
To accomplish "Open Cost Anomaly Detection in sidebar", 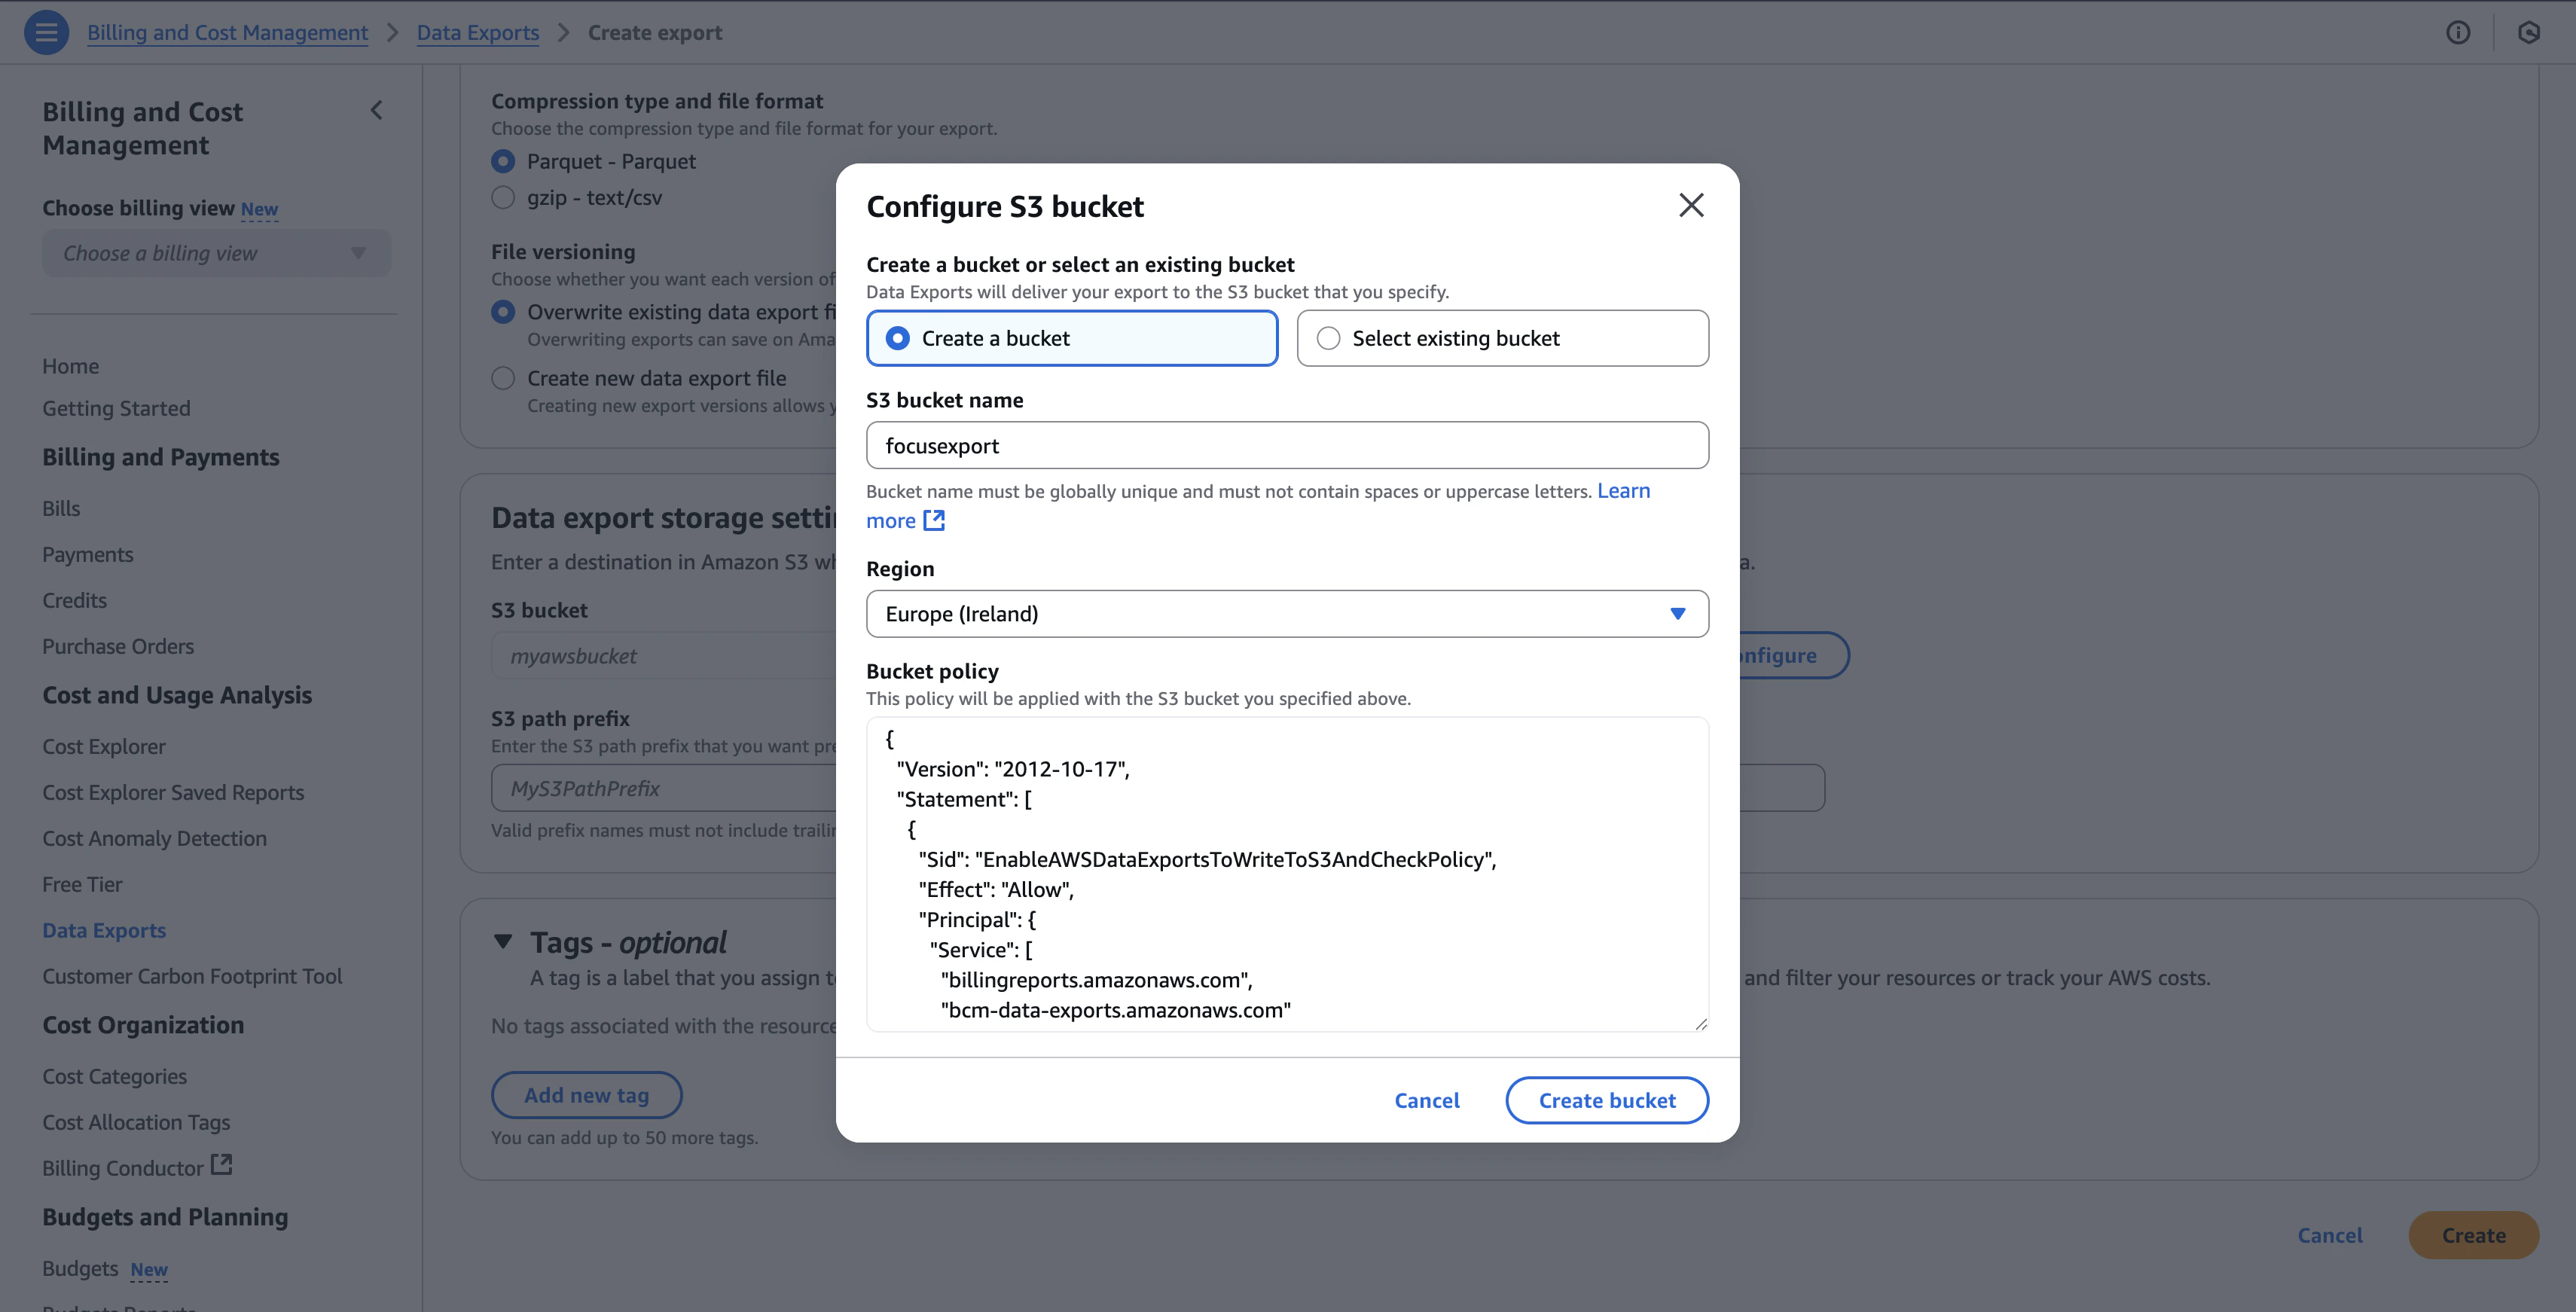I will click(x=154, y=838).
